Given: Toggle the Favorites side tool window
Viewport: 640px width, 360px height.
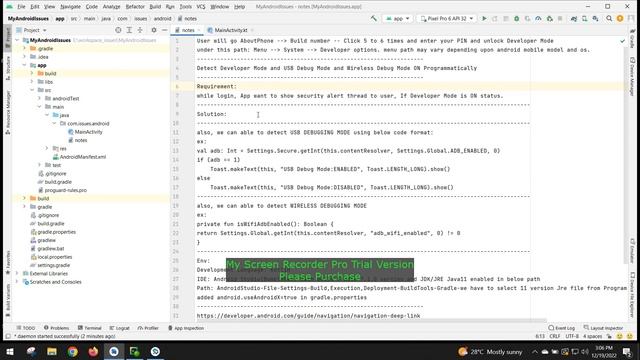Looking at the screenshot, I should point(8,262).
